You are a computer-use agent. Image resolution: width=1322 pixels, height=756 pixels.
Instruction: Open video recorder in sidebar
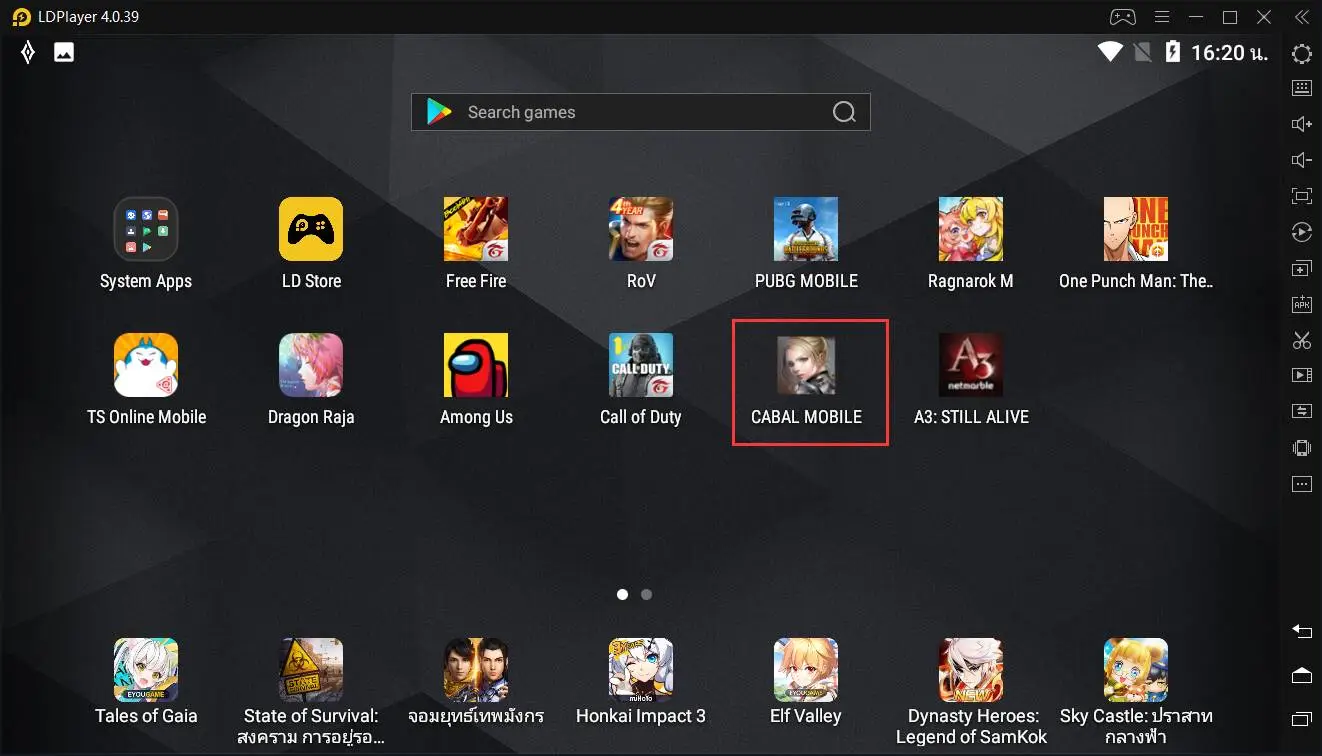pyautogui.click(x=1302, y=376)
